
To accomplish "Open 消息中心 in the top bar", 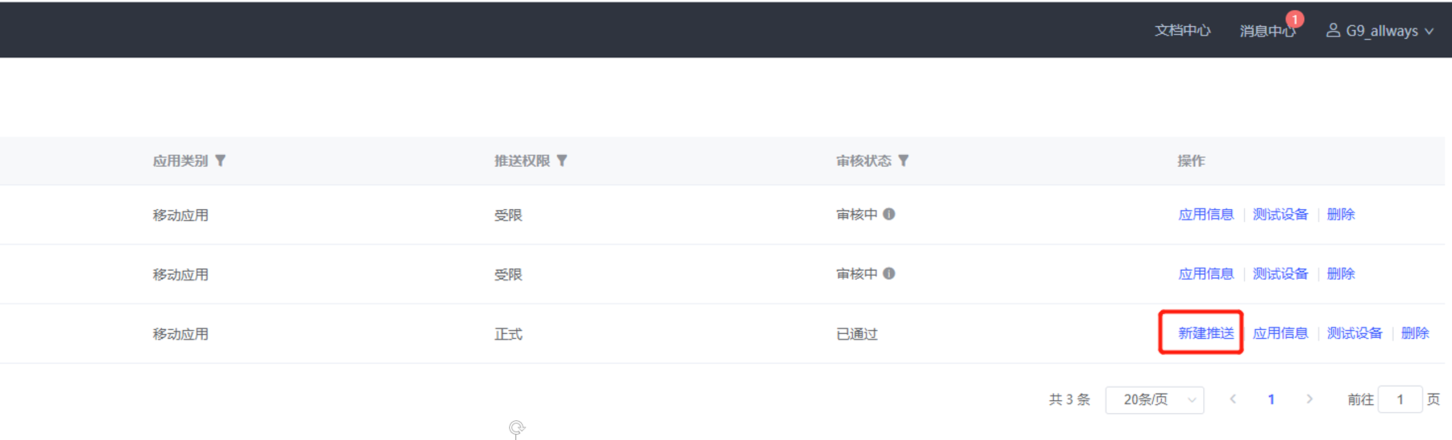I will [x=1266, y=31].
